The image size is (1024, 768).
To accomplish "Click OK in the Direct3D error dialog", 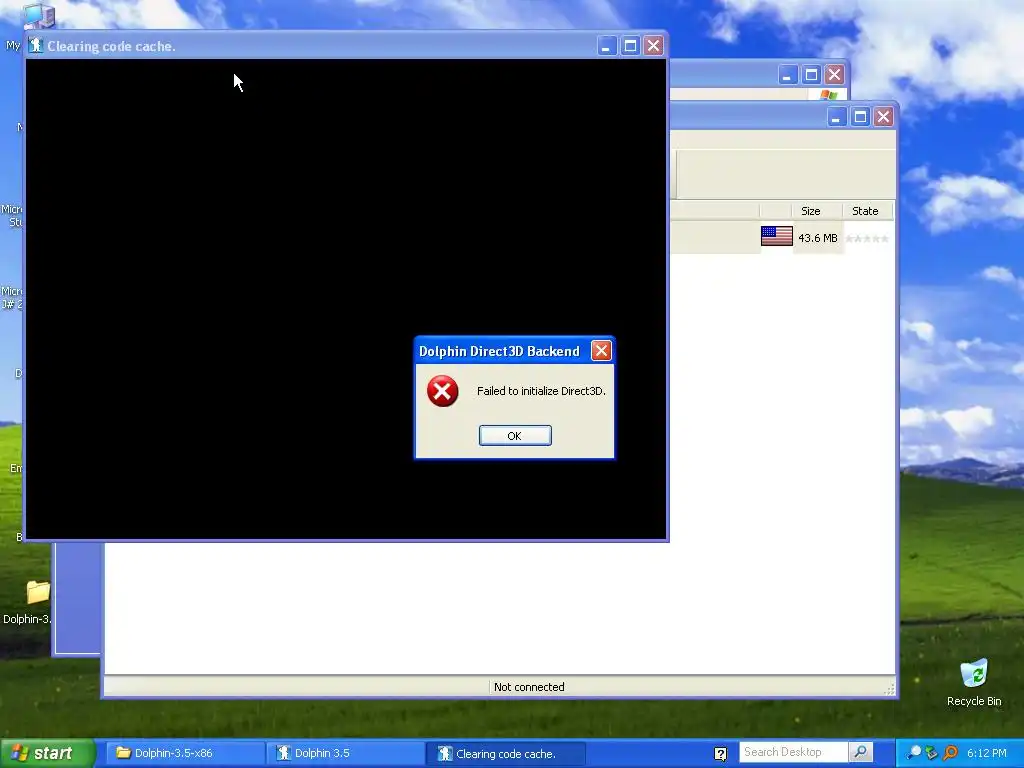I will 515,436.
